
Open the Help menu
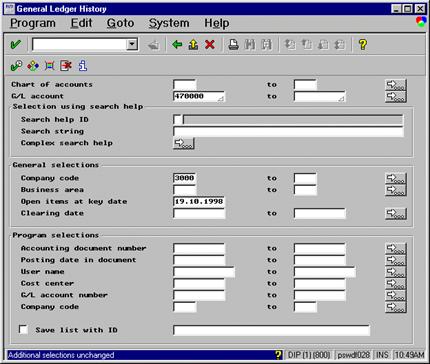pos(217,23)
